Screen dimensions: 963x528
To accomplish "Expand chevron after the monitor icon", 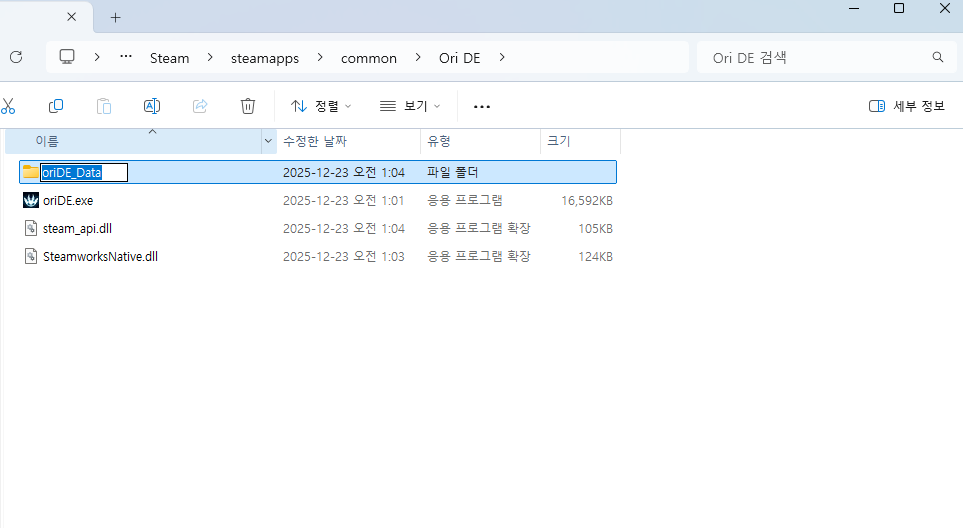I will [97, 57].
